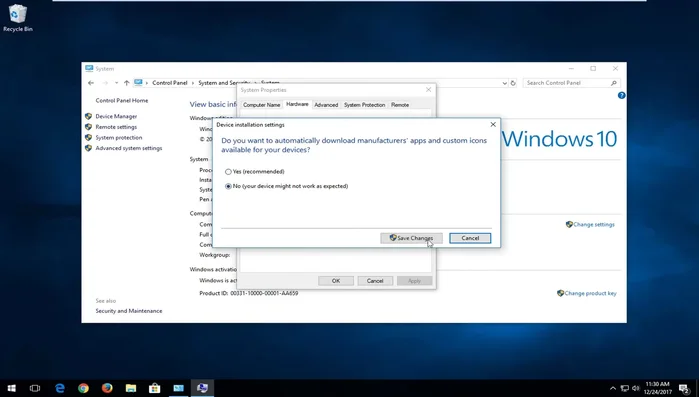Image resolution: width=699 pixels, height=397 pixels.
Task: Click the System Properties taskbar icon
Action: [202, 388]
